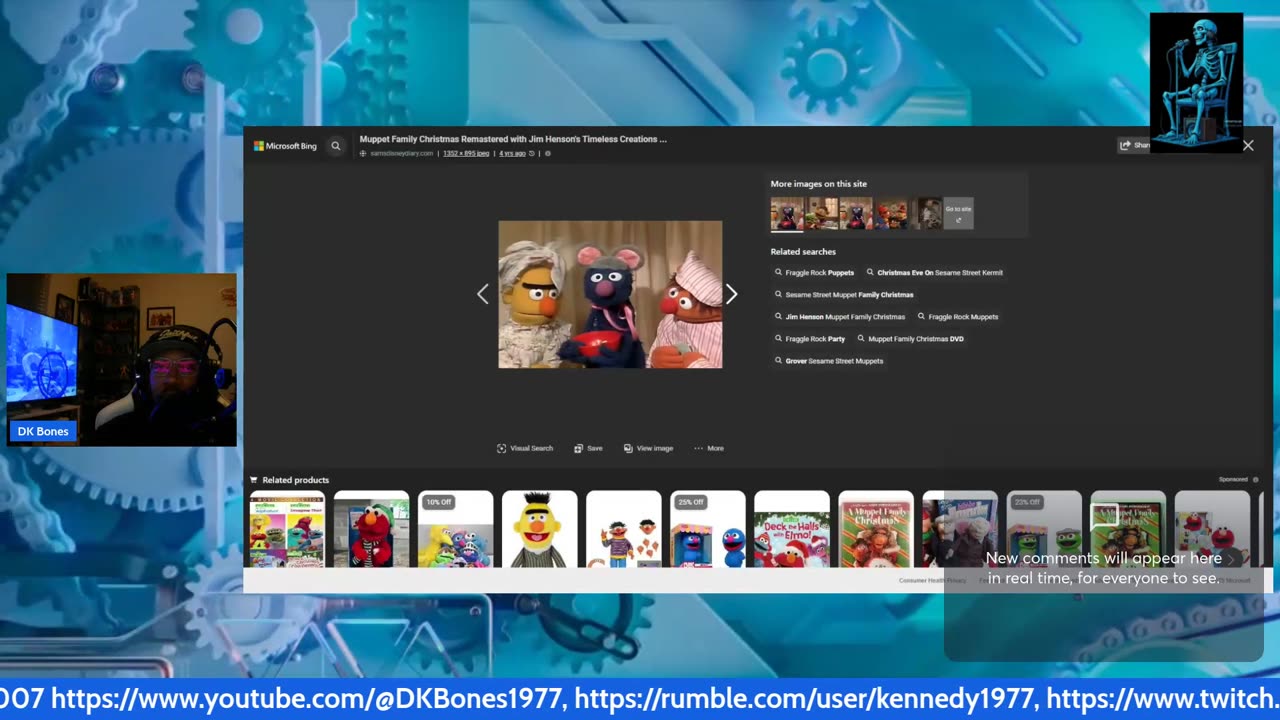This screenshot has width=1280, height=720.
Task: Click the 'Related searches' heading
Action: (803, 252)
